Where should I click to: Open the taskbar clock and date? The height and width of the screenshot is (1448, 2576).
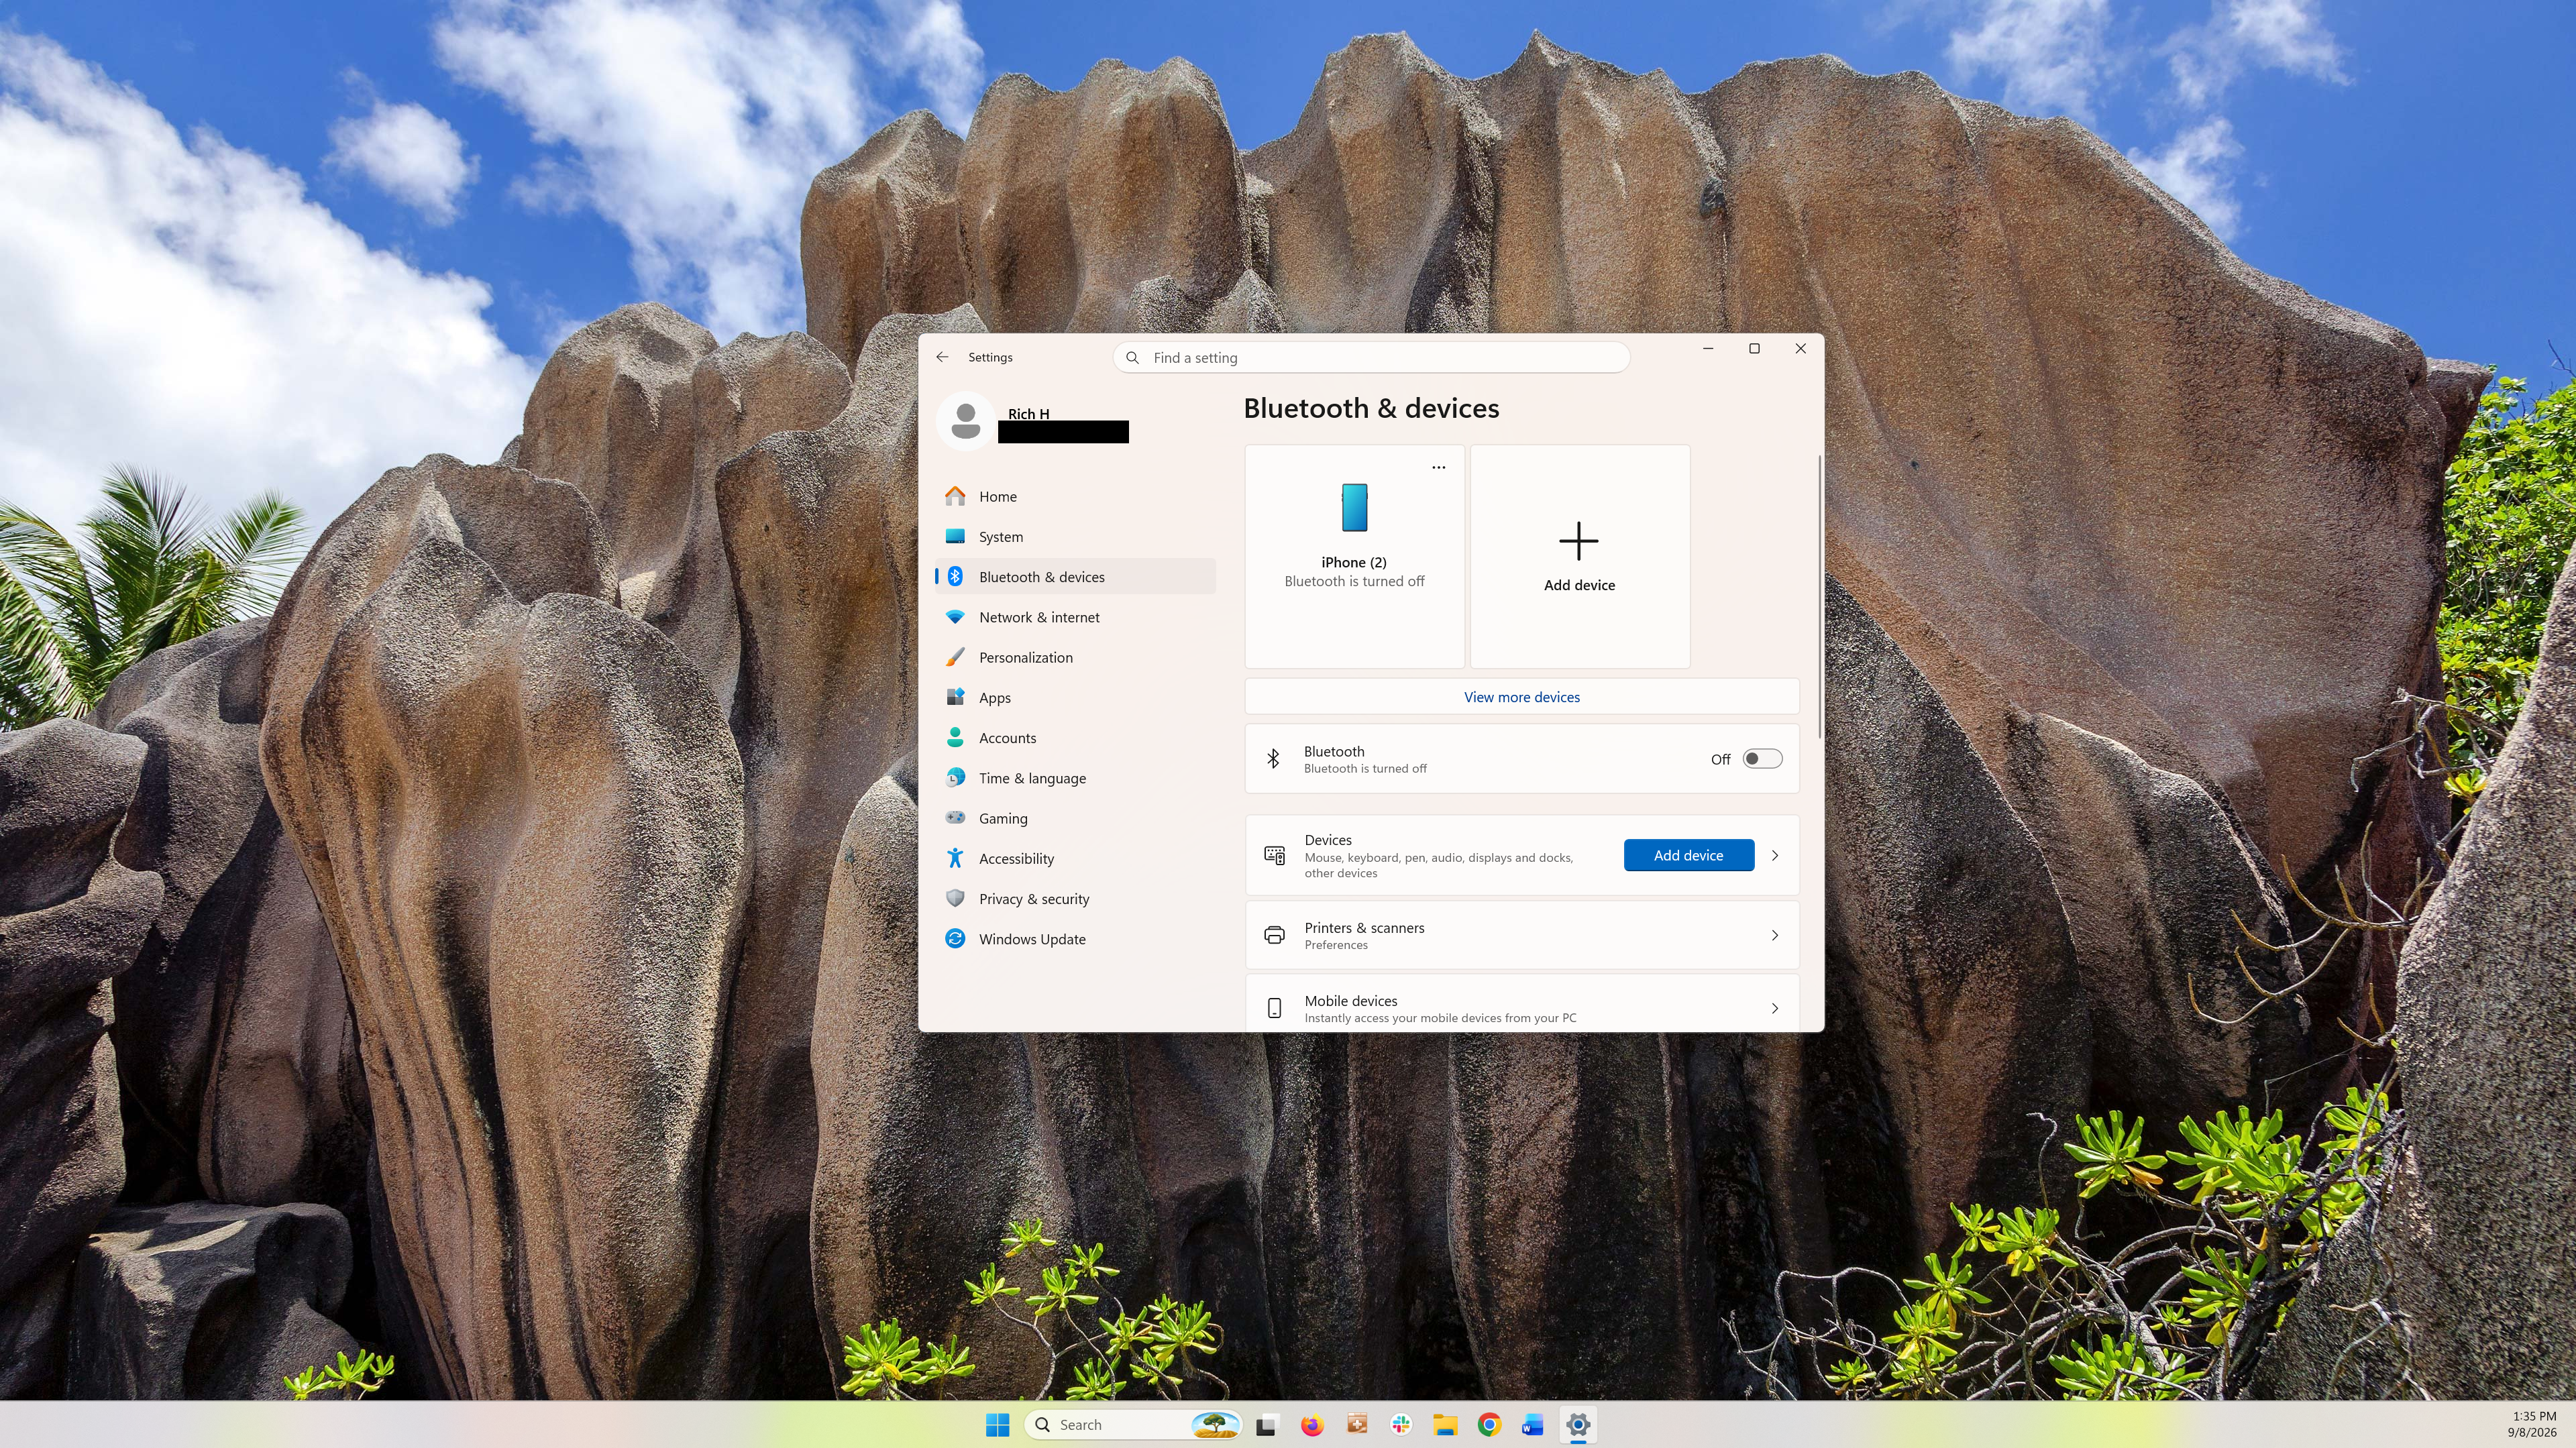point(2532,1425)
